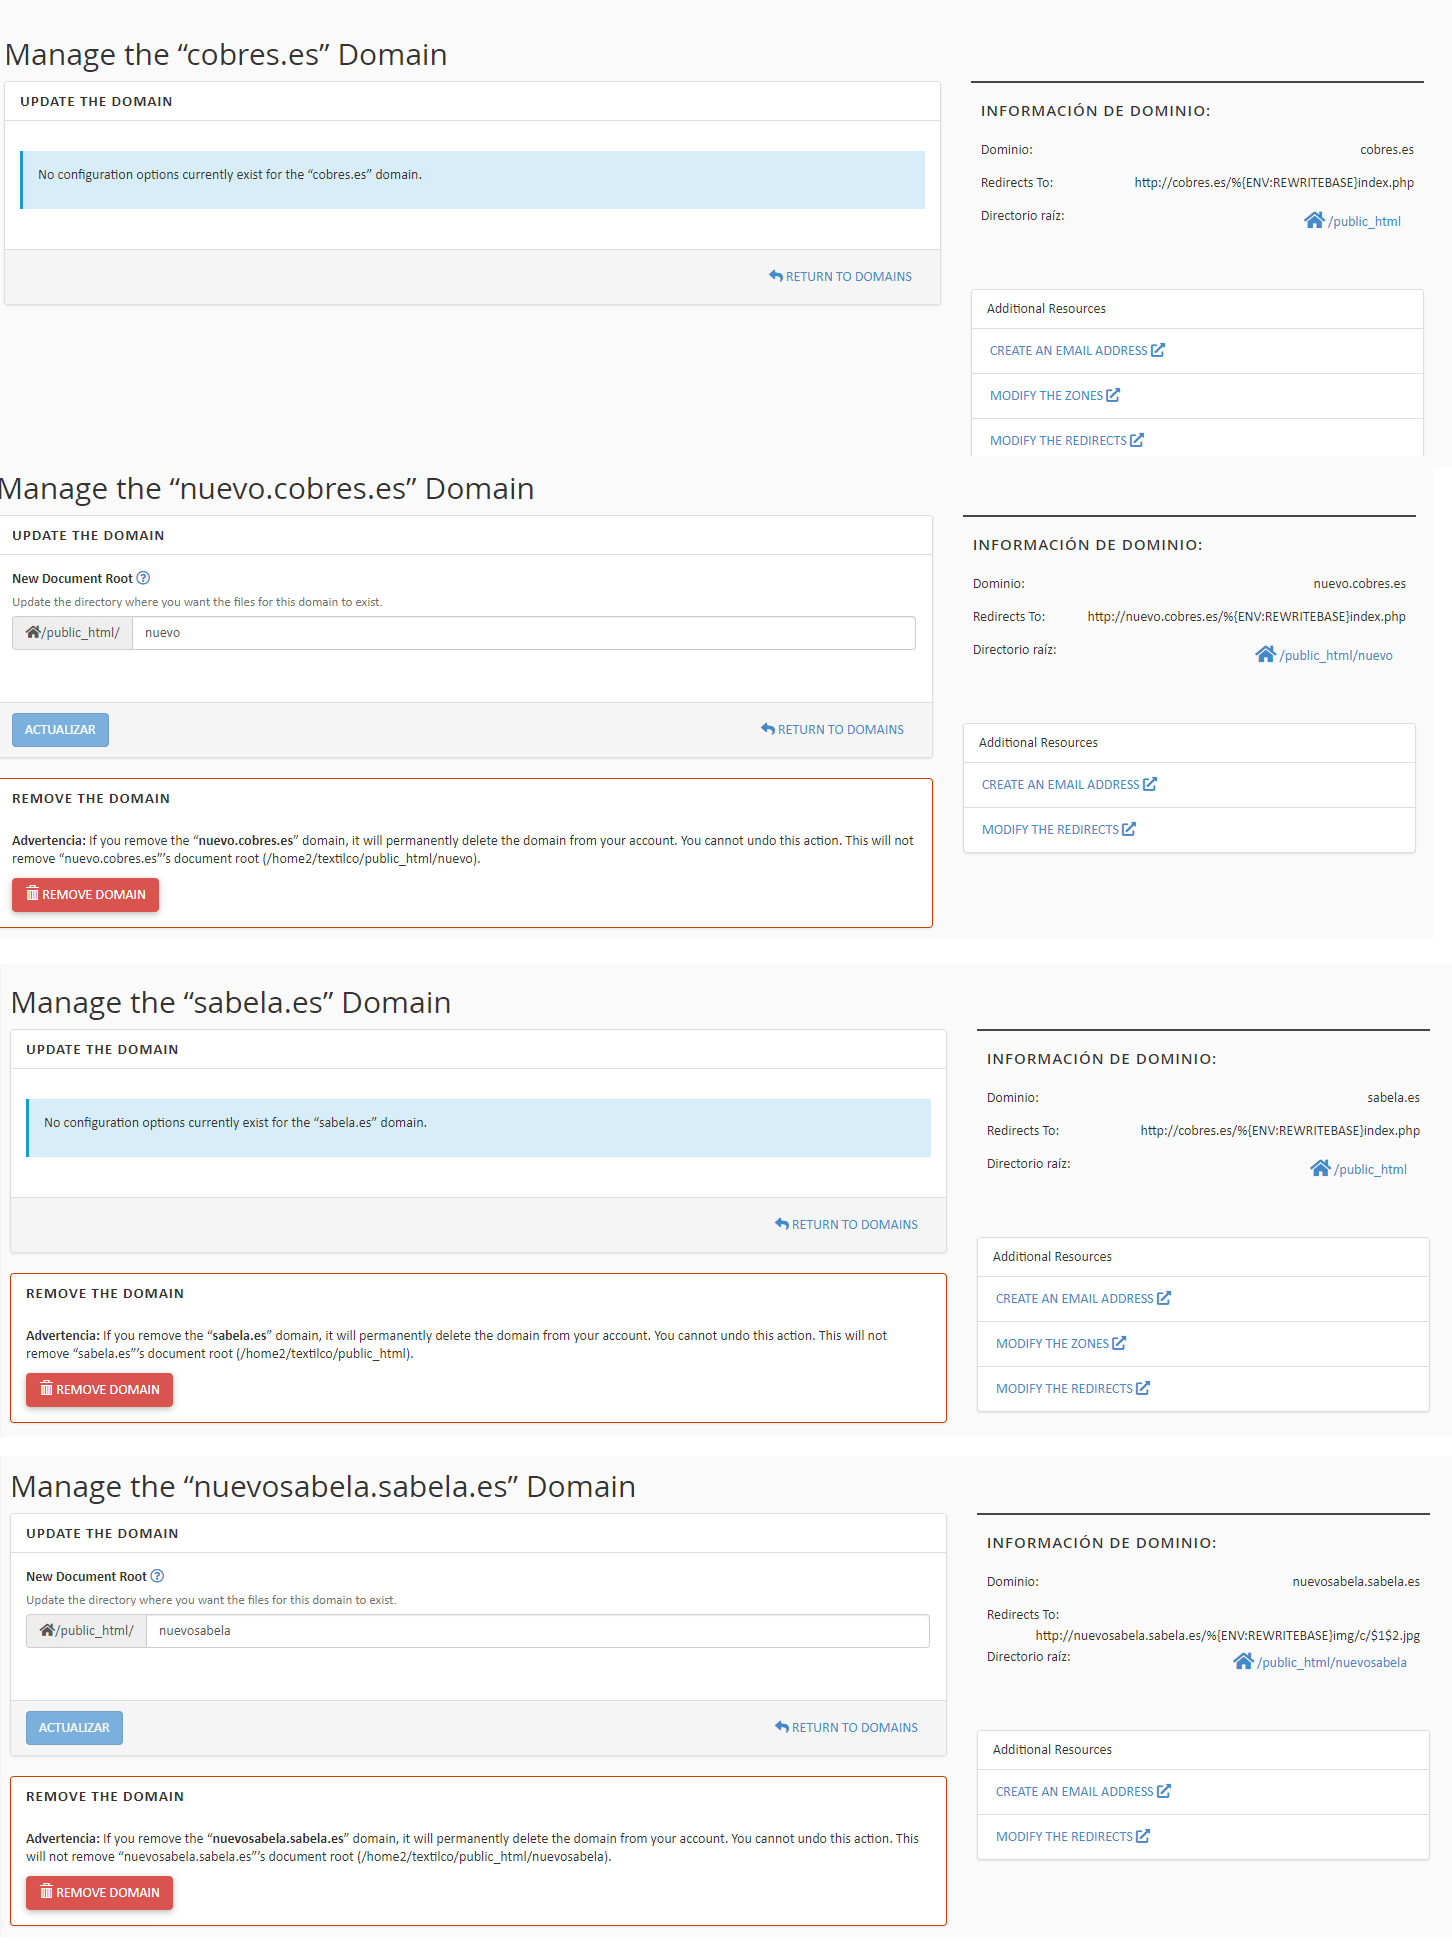Click the 'No configuration options' notice for sabela.es

pyautogui.click(x=478, y=1128)
